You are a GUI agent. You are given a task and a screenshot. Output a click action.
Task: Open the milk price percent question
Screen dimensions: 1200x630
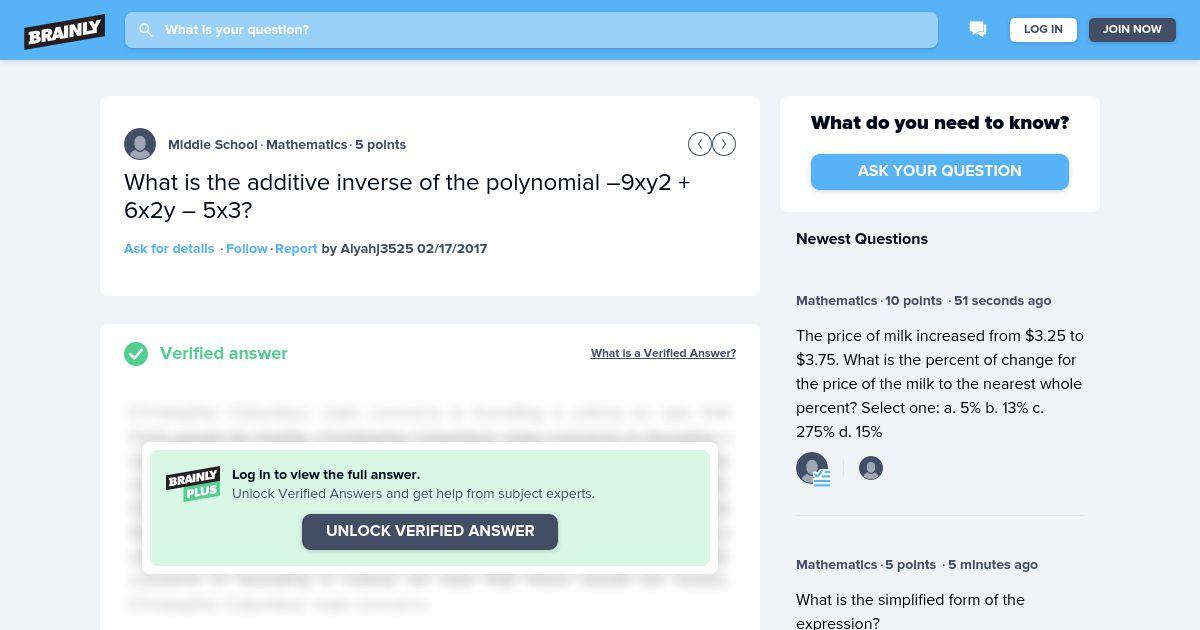(940, 384)
